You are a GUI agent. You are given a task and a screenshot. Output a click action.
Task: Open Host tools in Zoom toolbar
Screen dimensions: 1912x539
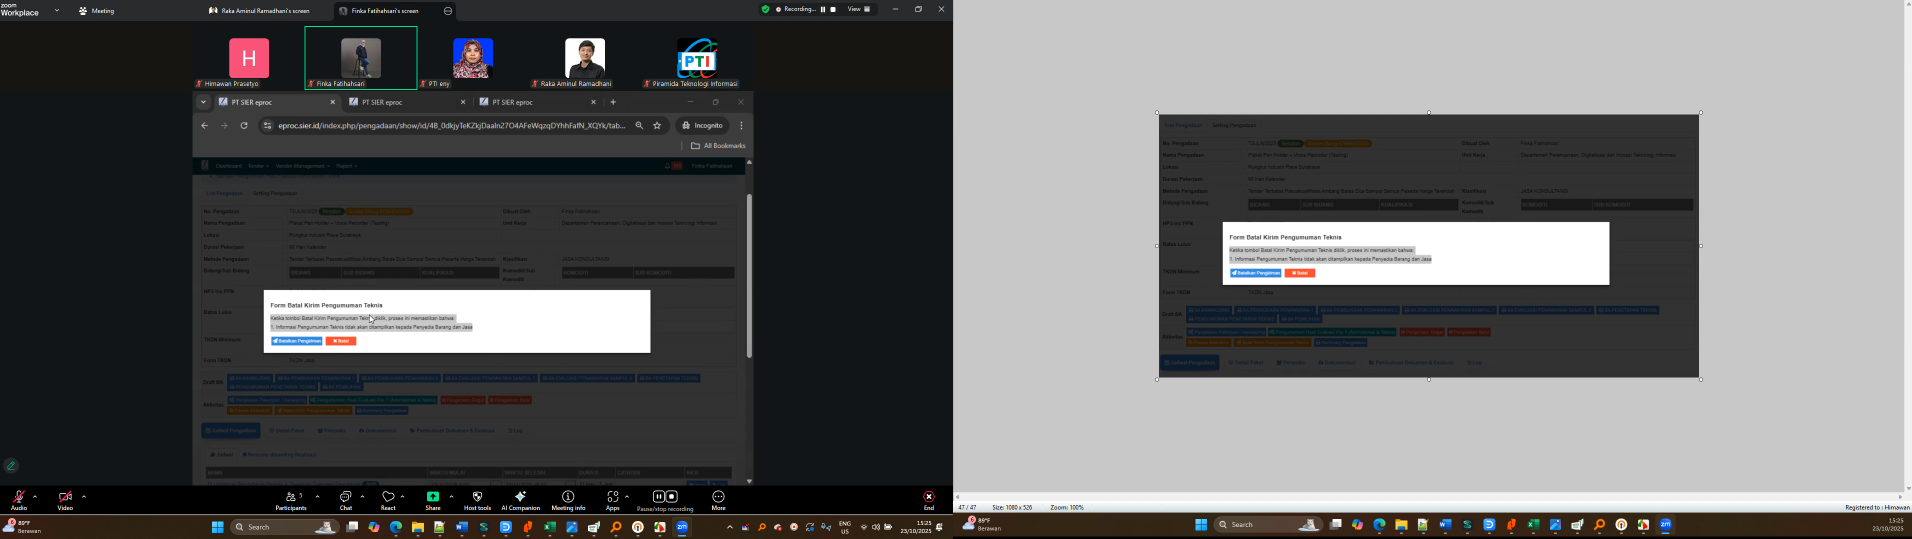(x=477, y=500)
